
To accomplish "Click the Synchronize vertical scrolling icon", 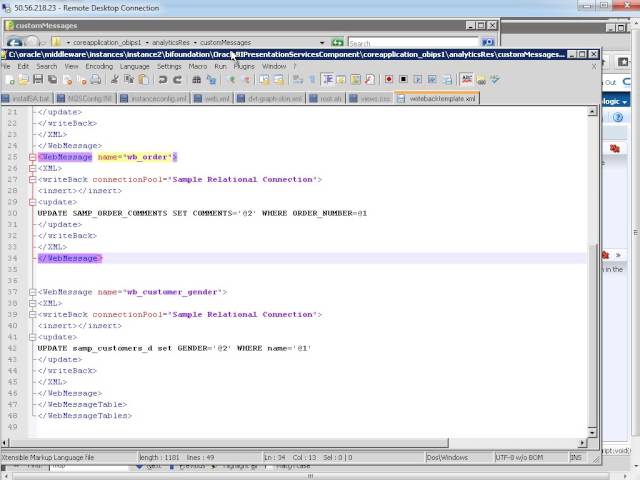I will [x=264, y=80].
